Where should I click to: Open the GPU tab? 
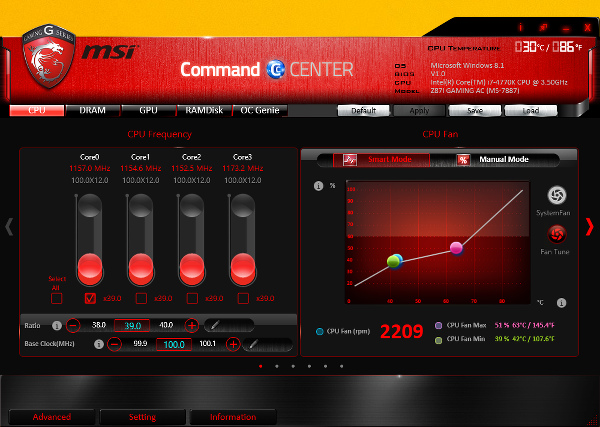coord(148,110)
